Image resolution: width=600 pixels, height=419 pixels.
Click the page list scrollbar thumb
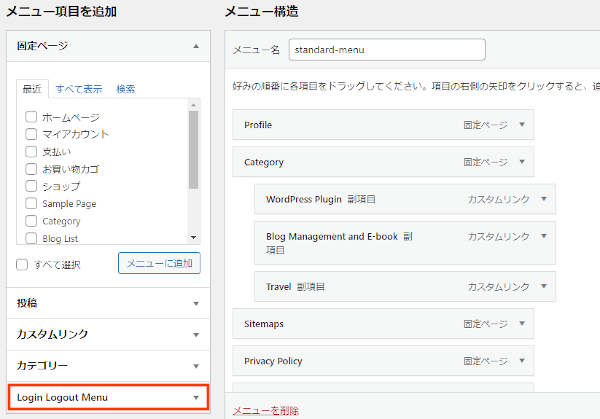coord(193,150)
